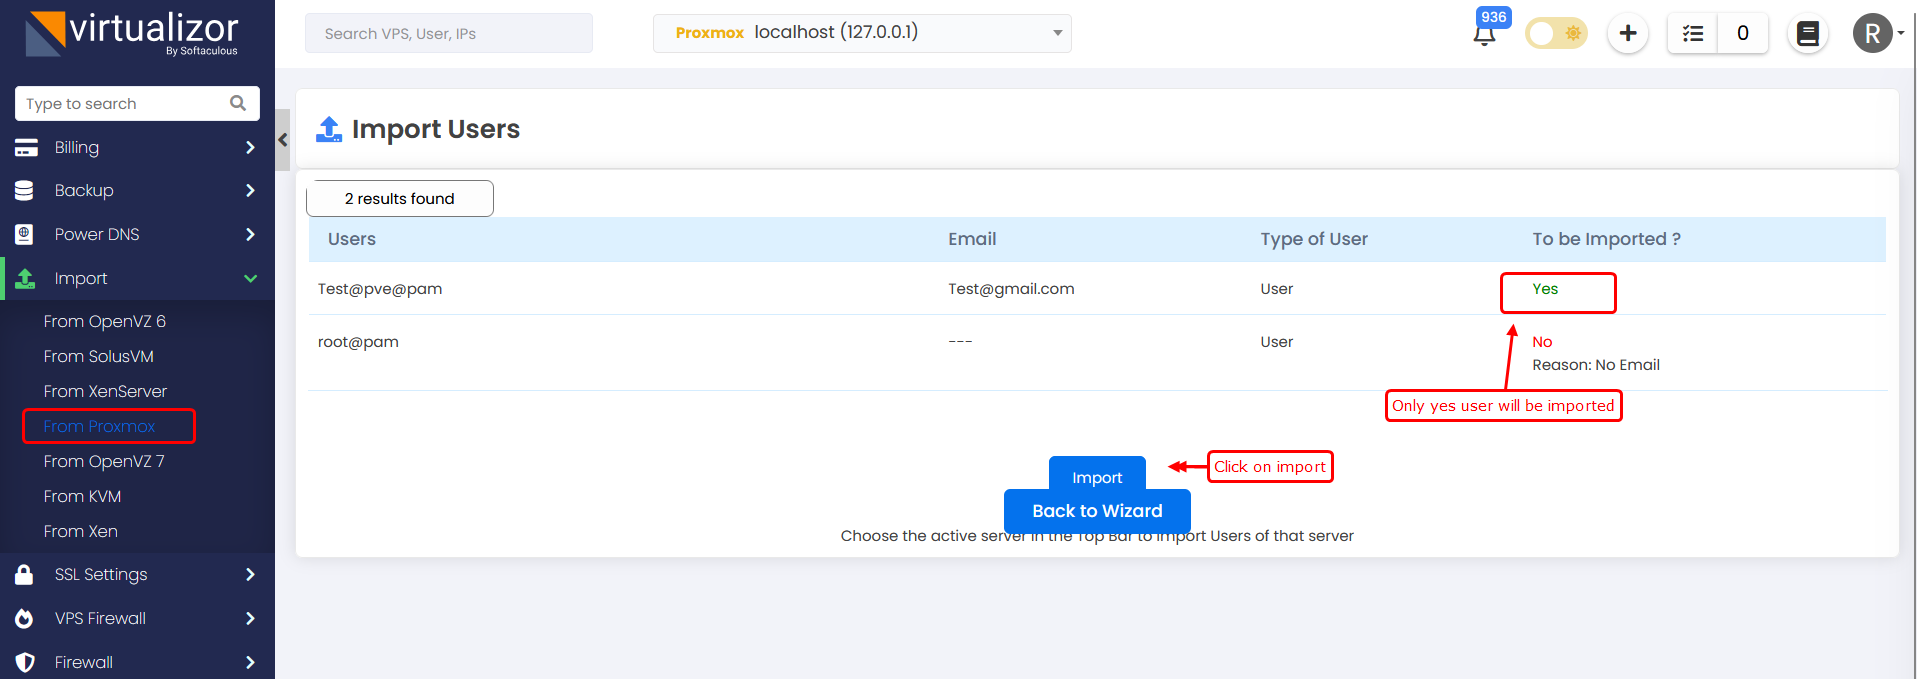
Task: Open the R user profile avatar
Action: coord(1873,33)
